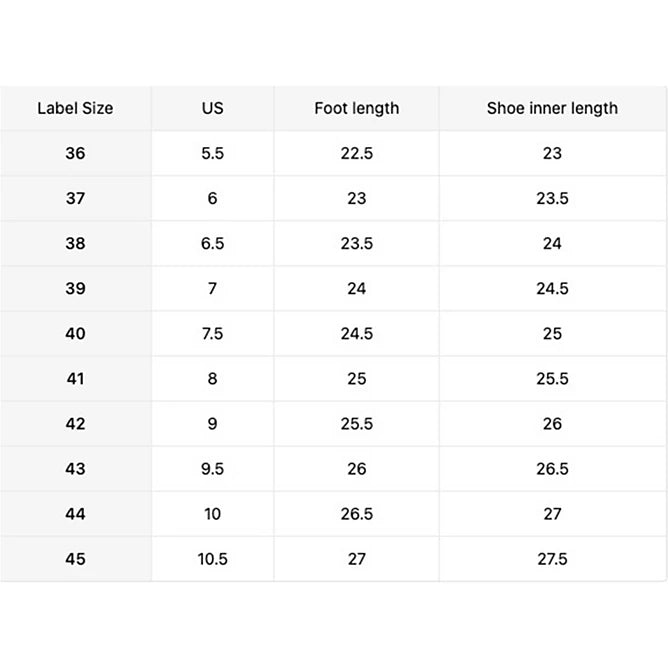The height and width of the screenshot is (668, 668).
Task: Select label size 37 row
Action: point(333,199)
